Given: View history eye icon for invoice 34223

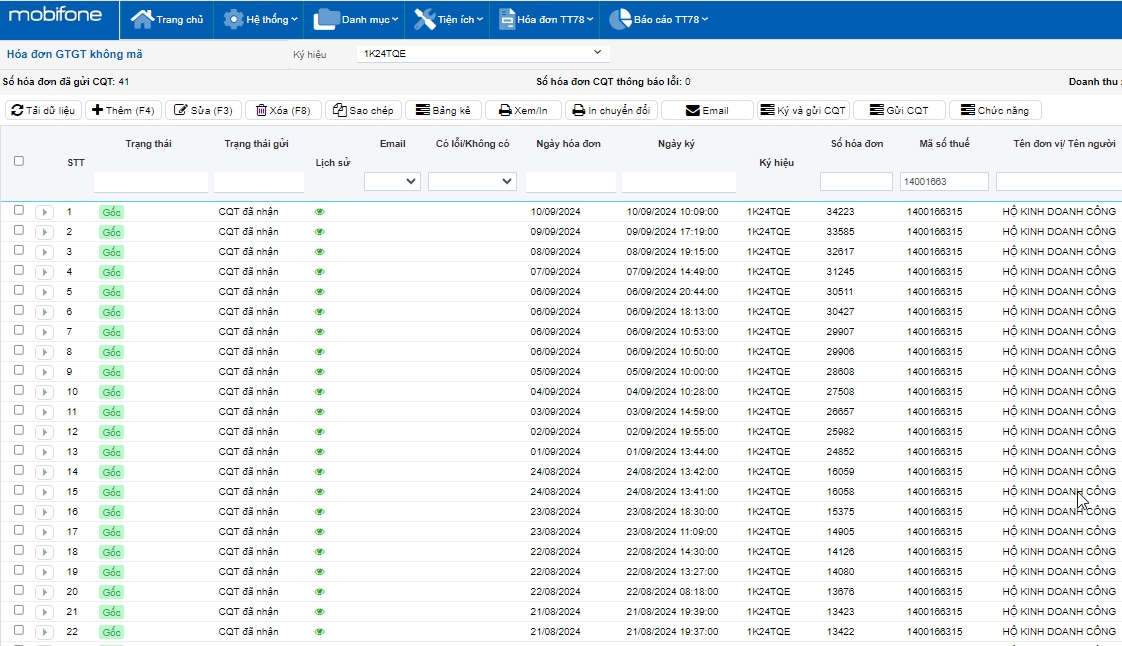Looking at the screenshot, I should coord(320,212).
